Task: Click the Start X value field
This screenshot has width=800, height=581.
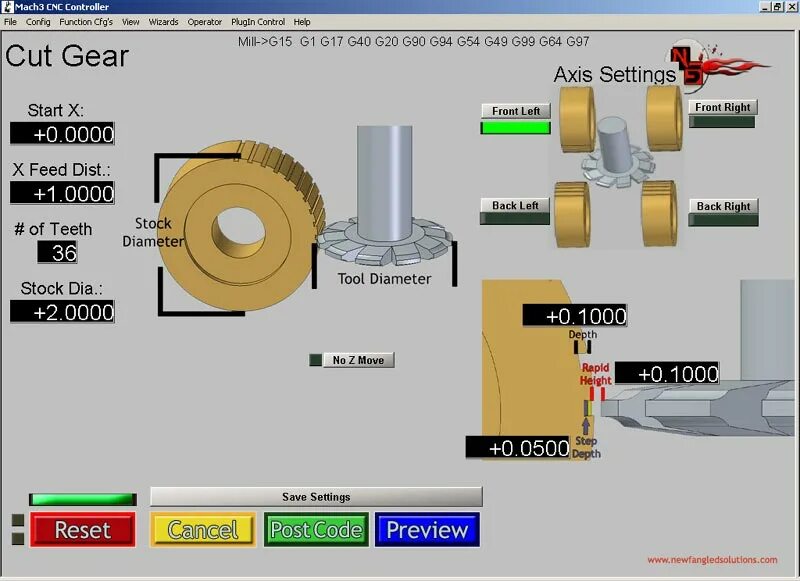Action: [x=62, y=134]
